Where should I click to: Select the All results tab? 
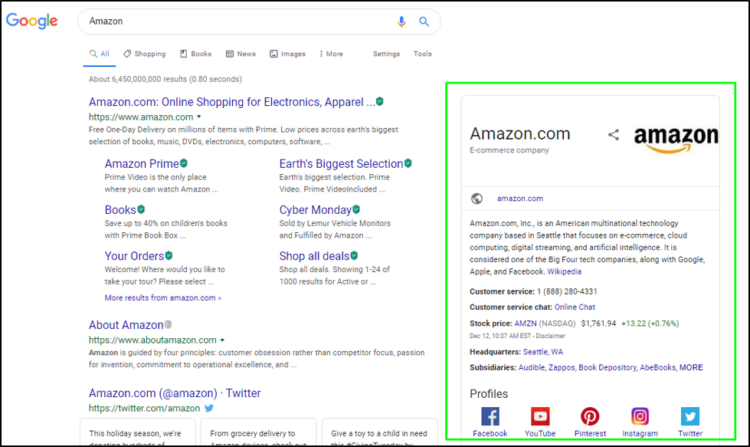(99, 54)
